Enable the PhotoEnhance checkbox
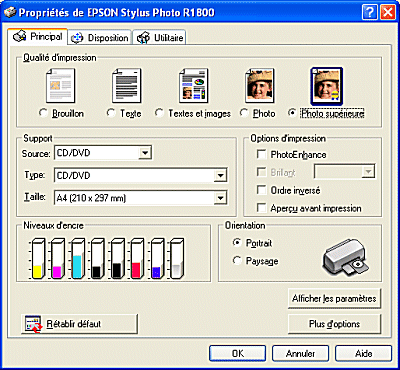The width and height of the screenshot is (400, 370). (x=262, y=154)
